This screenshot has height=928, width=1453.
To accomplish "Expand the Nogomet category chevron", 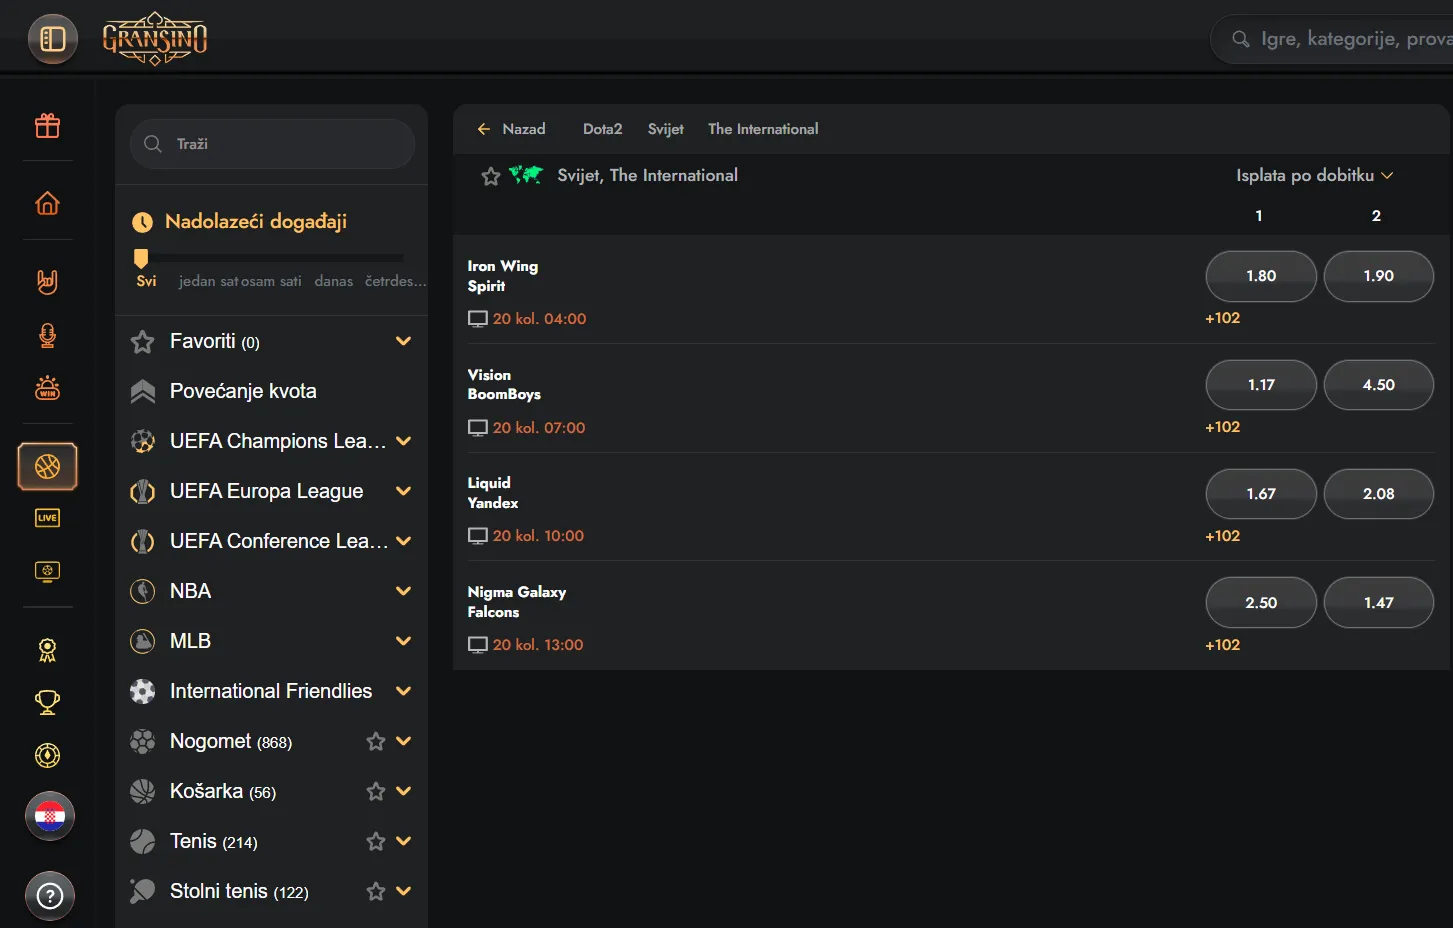I will point(404,741).
